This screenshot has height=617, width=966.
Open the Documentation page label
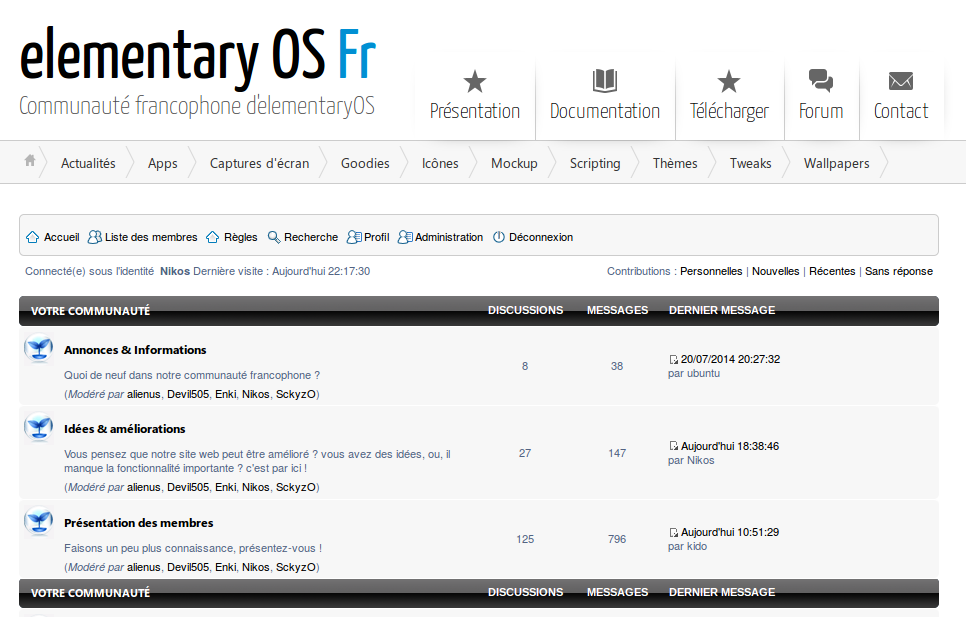tap(605, 111)
